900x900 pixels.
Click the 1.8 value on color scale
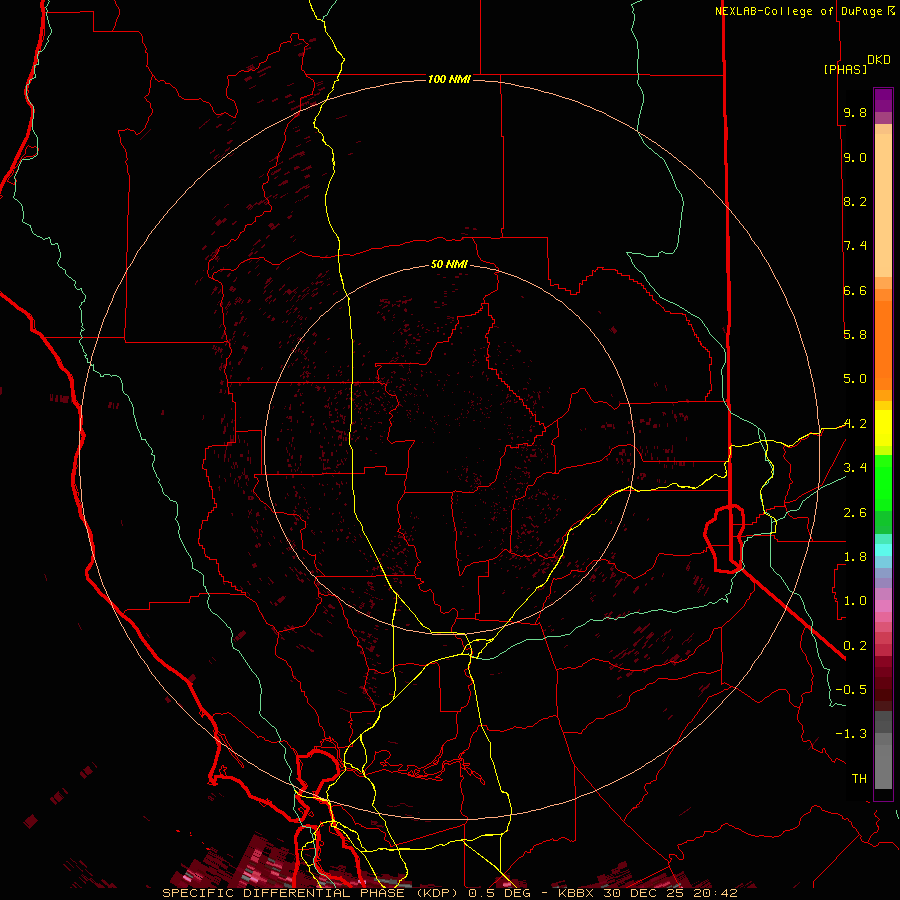[855, 557]
